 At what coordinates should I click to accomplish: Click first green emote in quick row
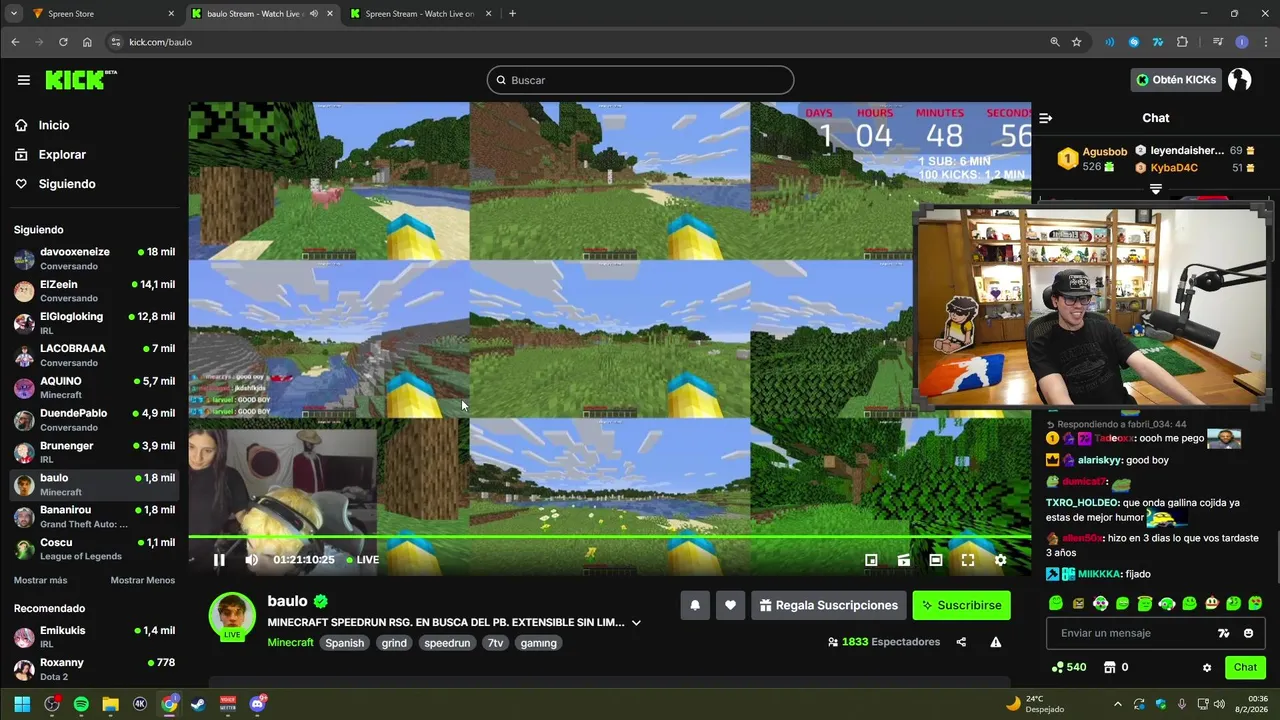pos(1056,603)
